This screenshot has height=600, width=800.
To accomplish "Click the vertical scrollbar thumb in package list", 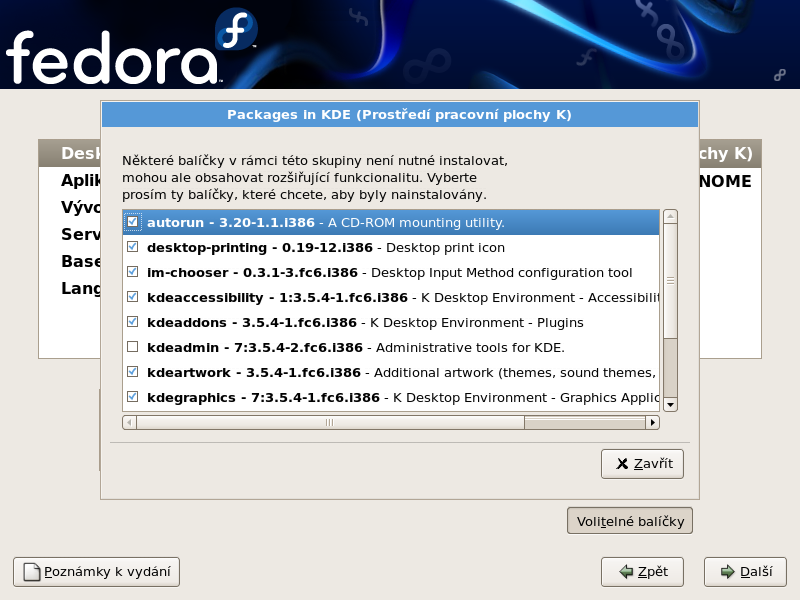I will [x=670, y=281].
